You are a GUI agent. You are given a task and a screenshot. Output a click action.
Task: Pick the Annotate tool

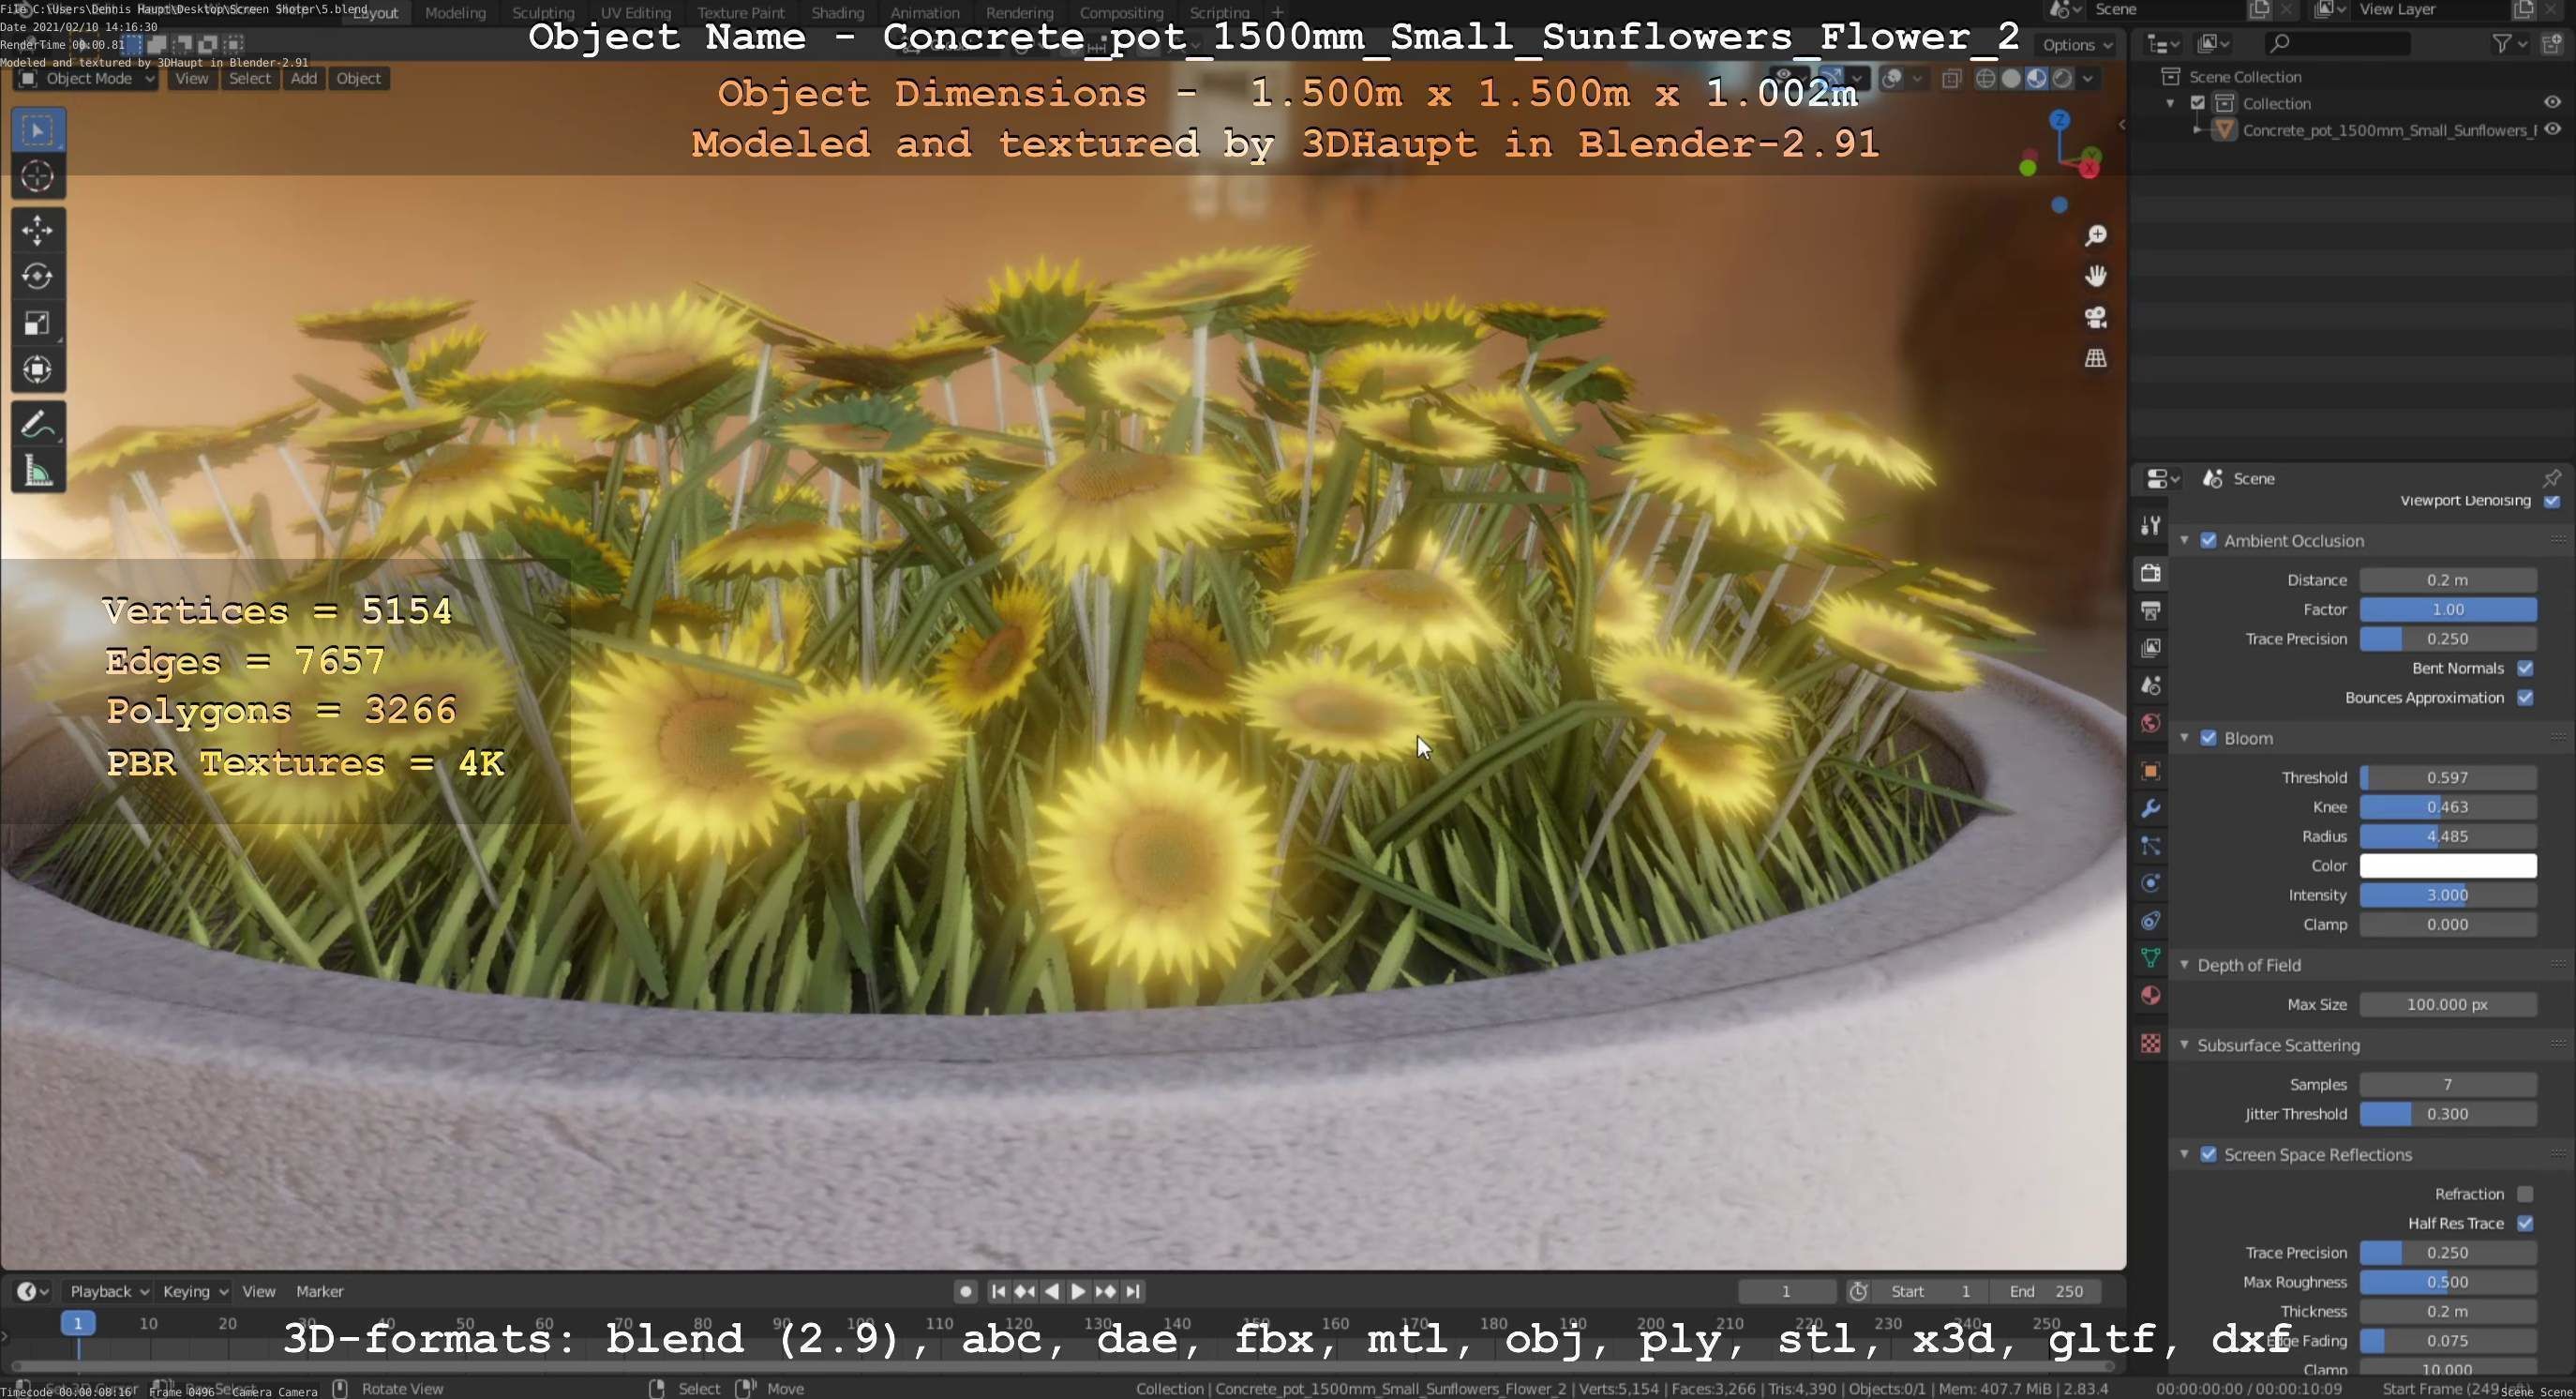pos(38,424)
